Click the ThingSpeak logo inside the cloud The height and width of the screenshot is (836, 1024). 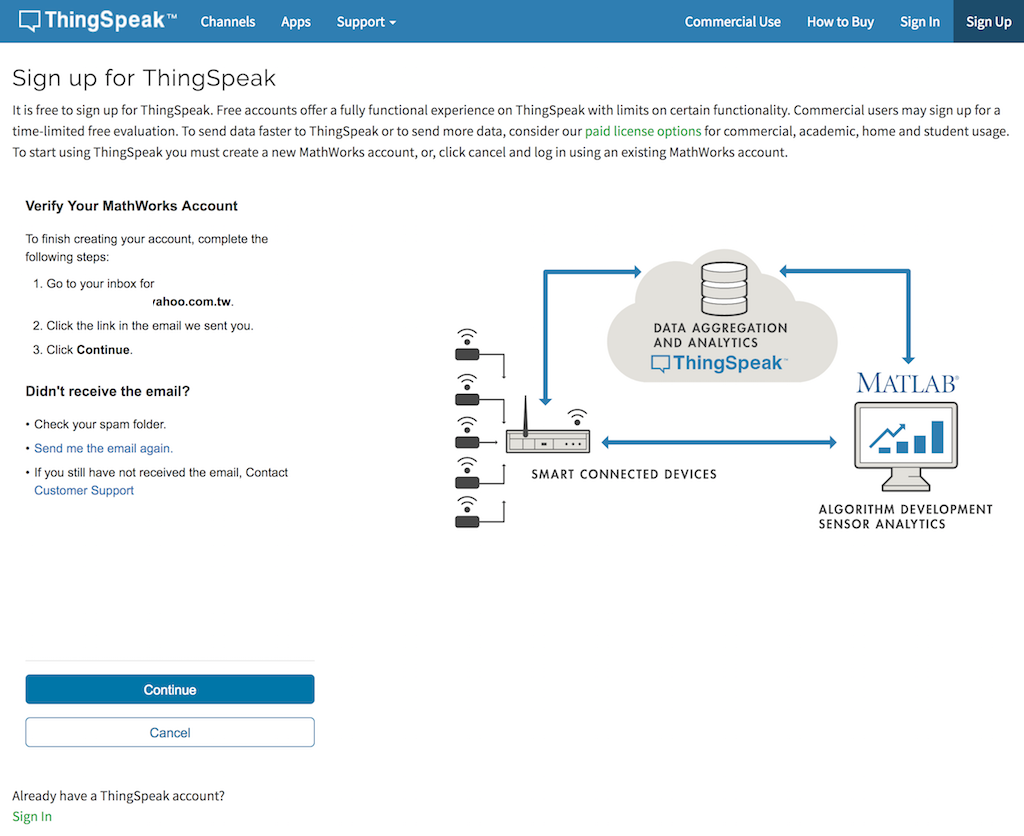click(719, 363)
